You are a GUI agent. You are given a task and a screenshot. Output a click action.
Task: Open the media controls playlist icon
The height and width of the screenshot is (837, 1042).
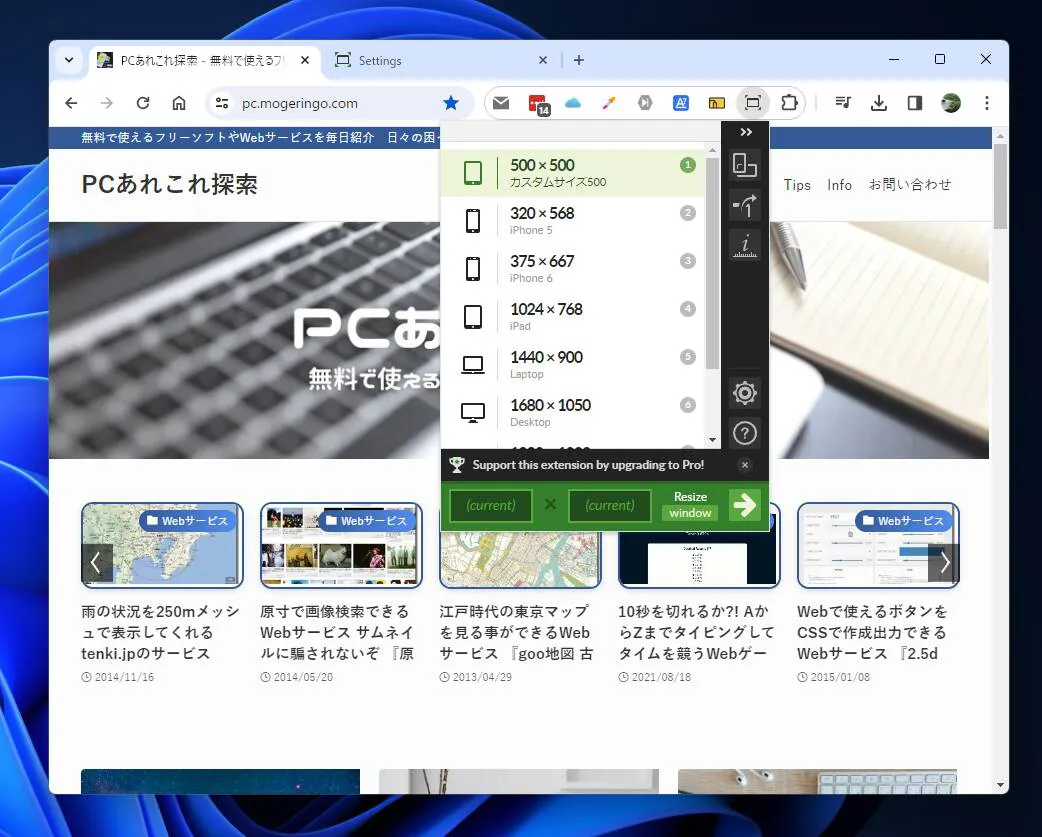843,103
